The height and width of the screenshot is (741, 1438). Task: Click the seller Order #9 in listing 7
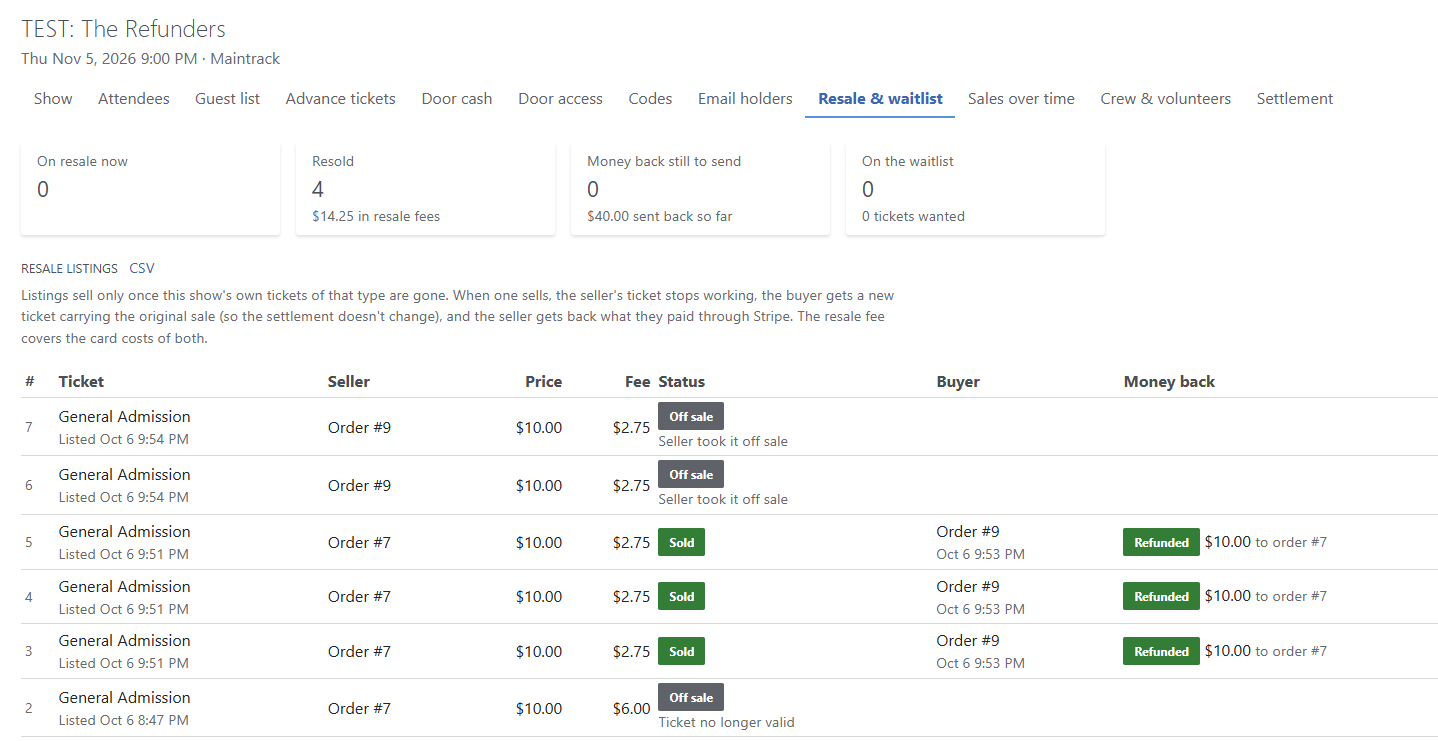[x=359, y=428]
